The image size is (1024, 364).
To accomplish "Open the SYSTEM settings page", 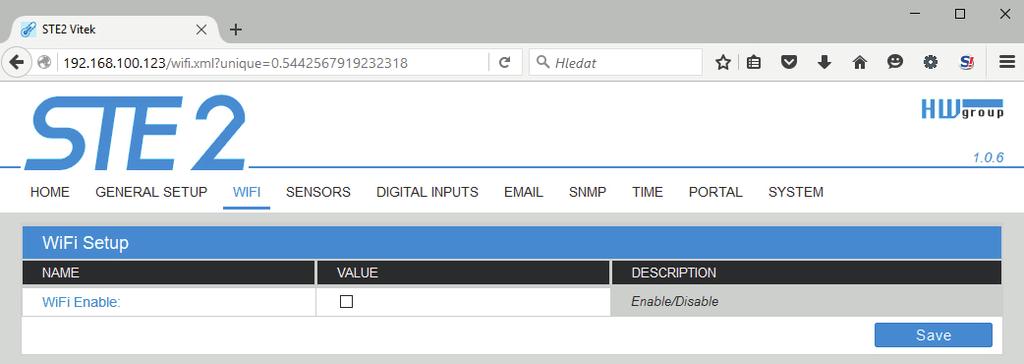I will click(795, 192).
